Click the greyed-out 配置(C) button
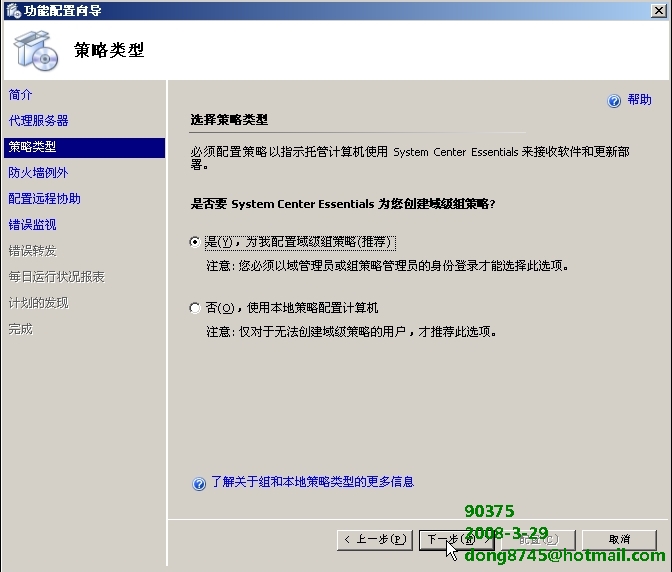The width and height of the screenshot is (672, 572). [x=538, y=539]
